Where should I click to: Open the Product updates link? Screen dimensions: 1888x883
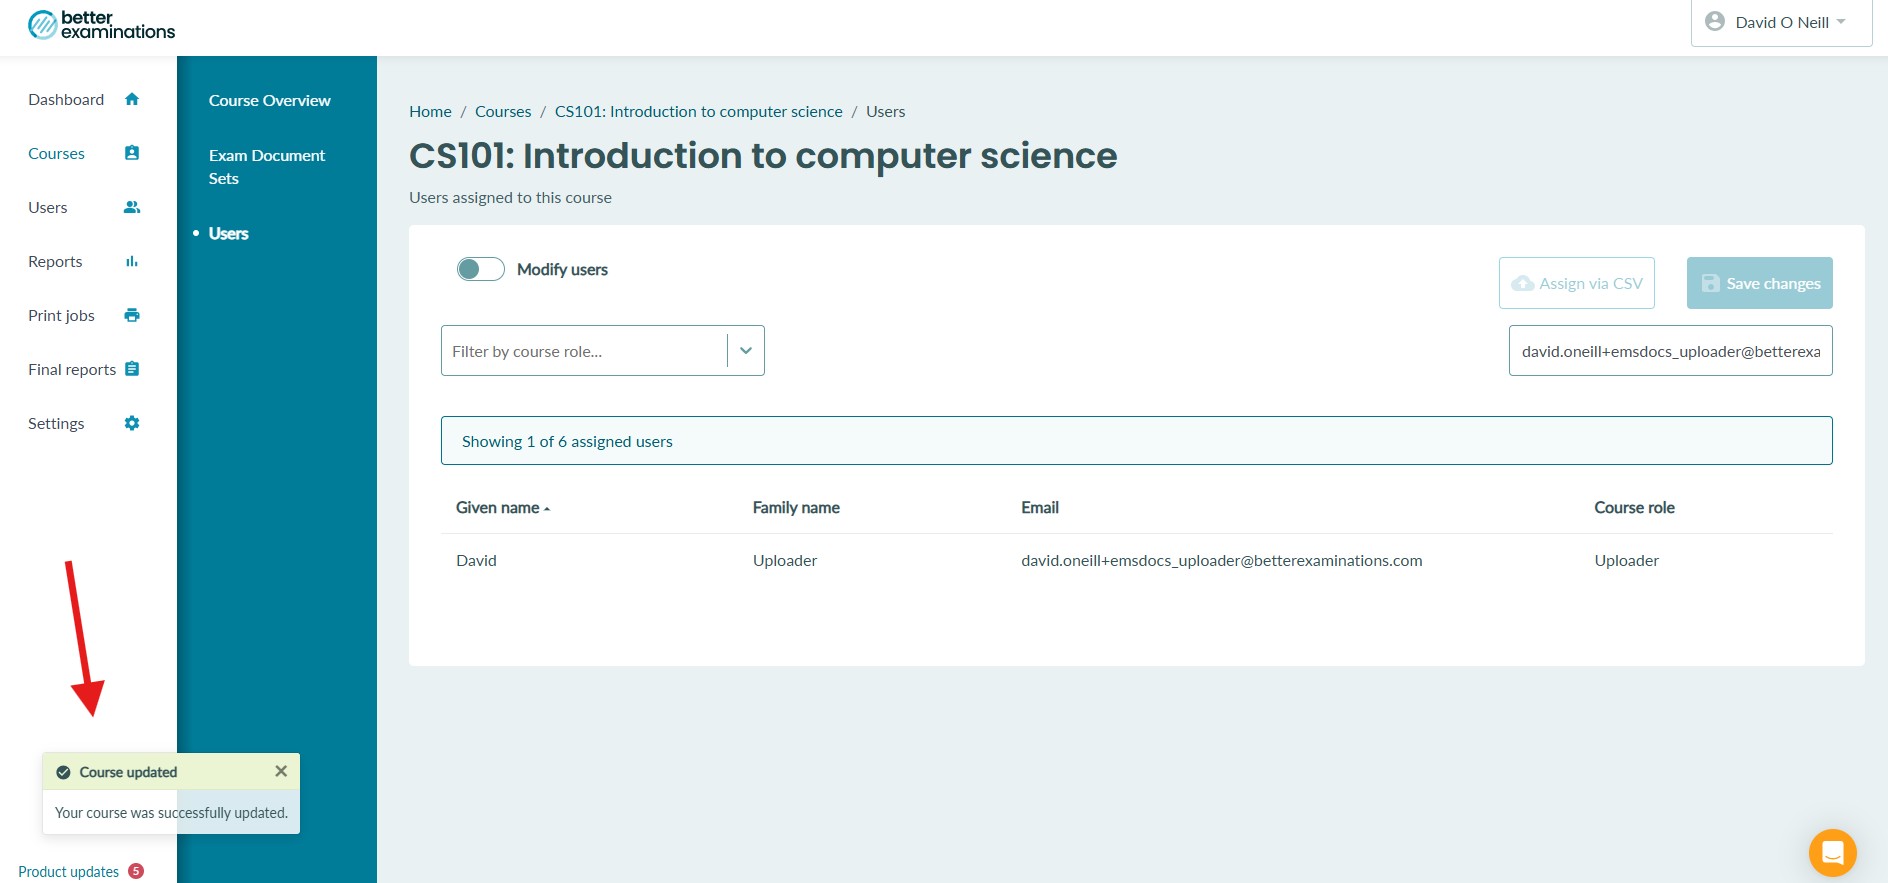coord(68,871)
